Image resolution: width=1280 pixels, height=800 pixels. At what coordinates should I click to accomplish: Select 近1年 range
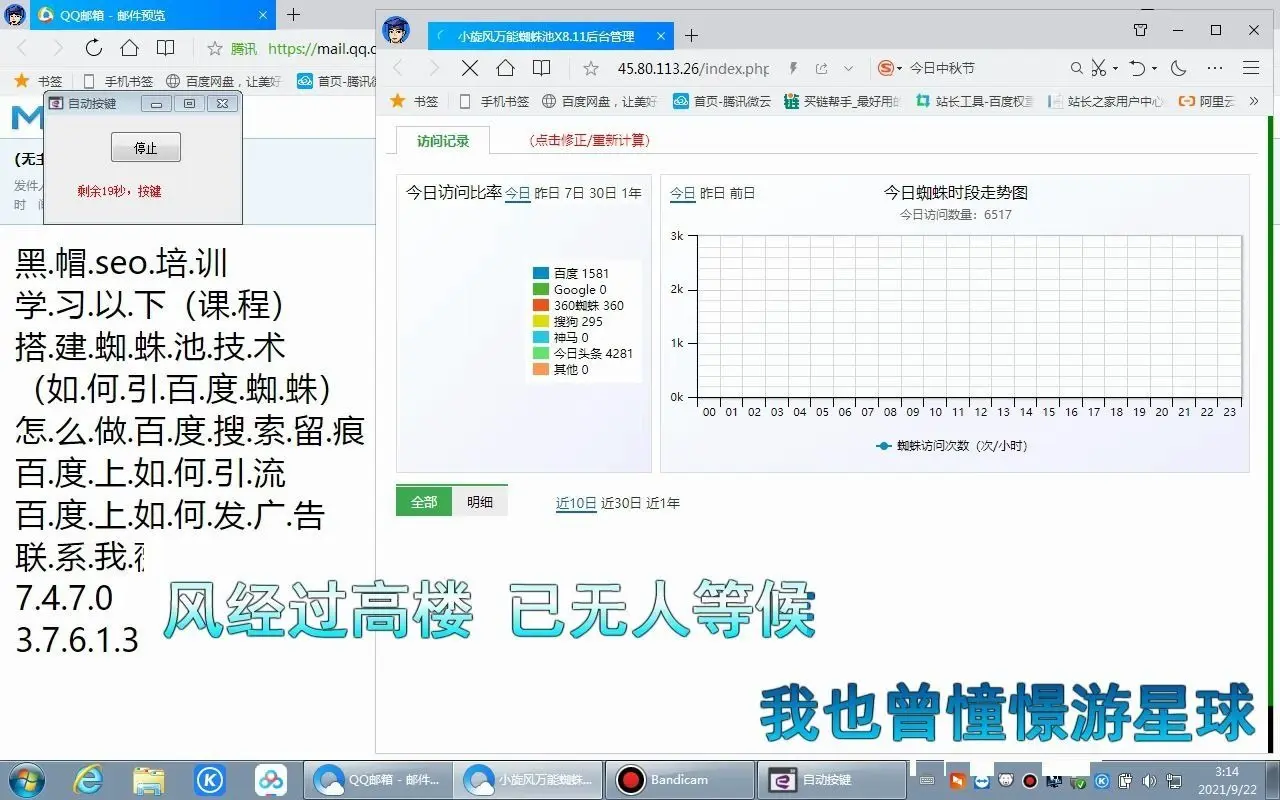coord(663,503)
